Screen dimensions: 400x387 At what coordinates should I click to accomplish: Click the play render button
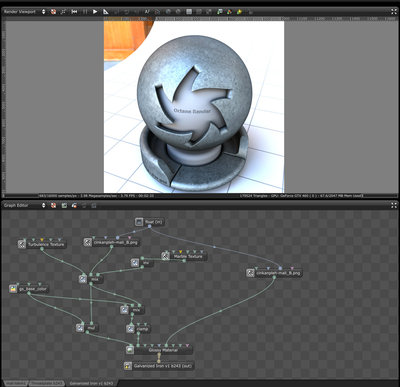pos(95,12)
